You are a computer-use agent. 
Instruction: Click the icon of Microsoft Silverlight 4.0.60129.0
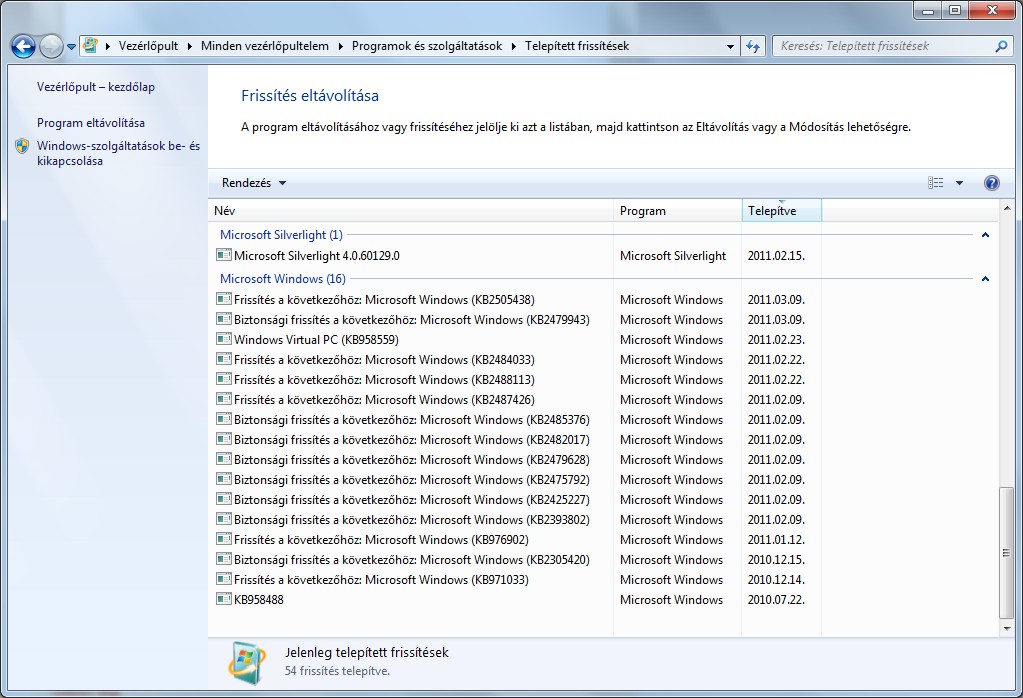coord(224,255)
